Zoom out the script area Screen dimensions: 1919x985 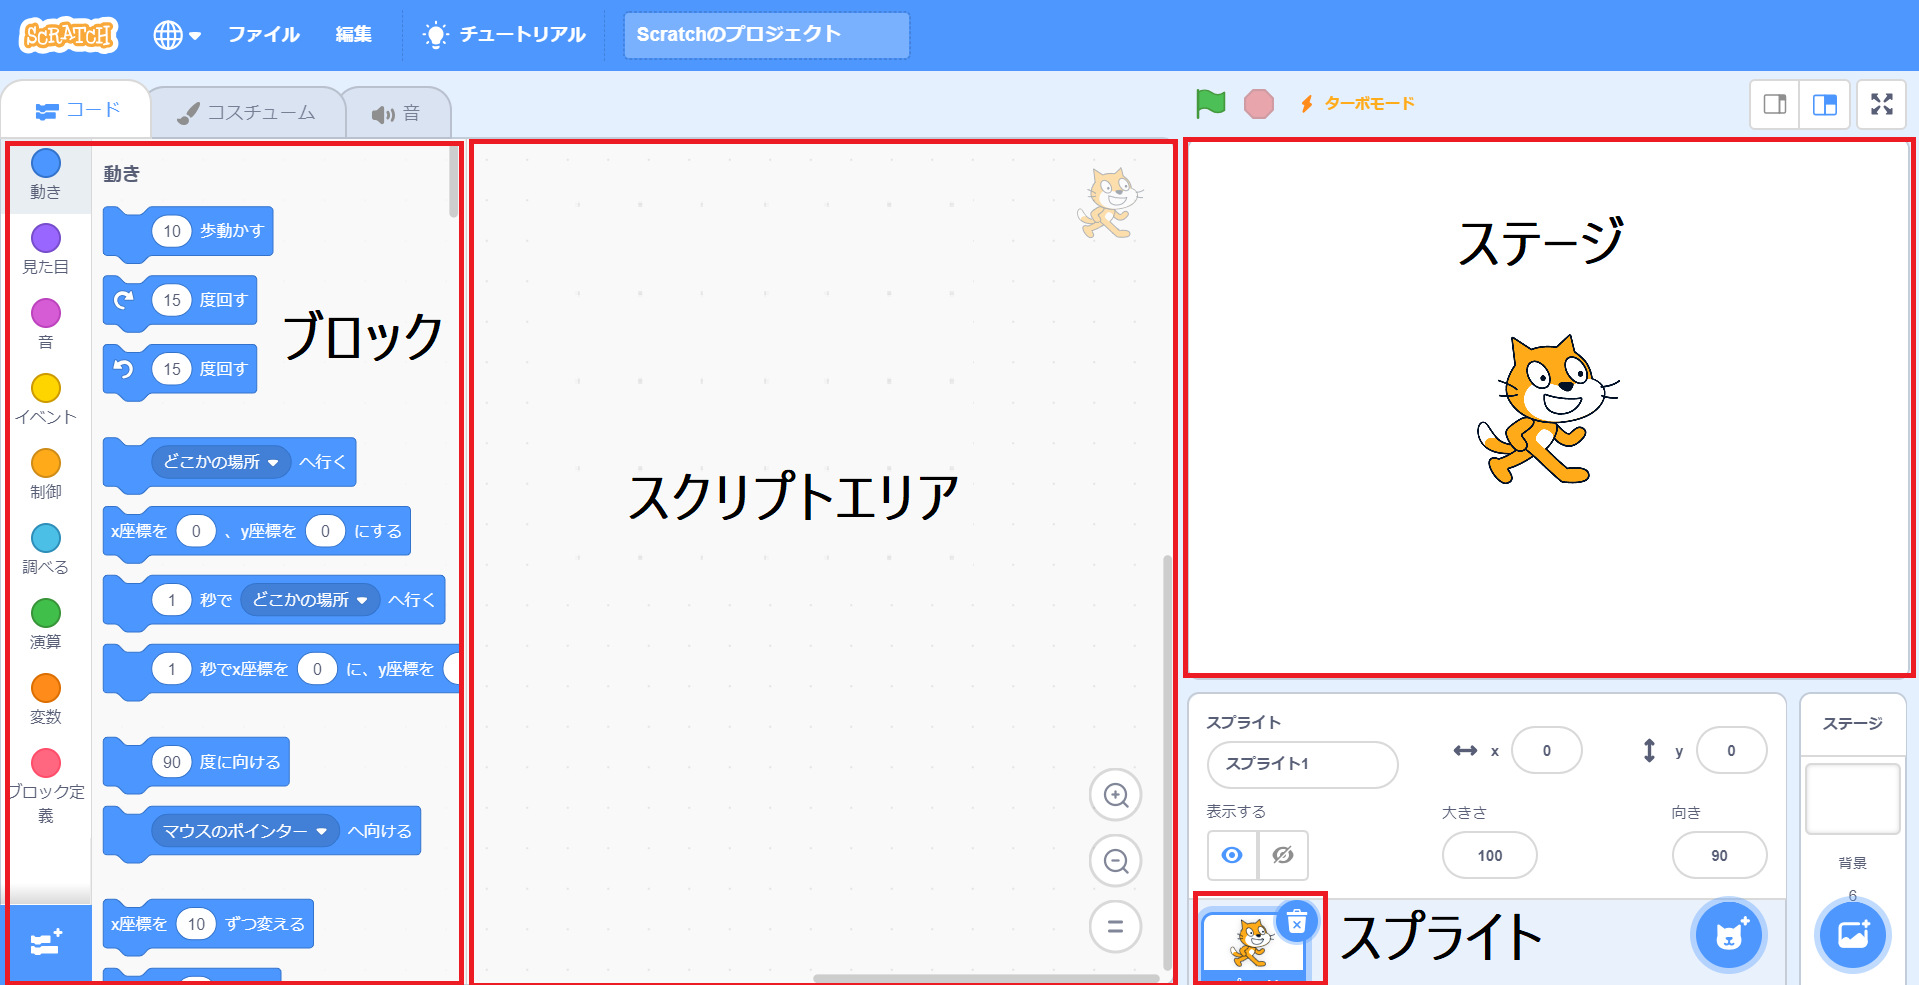coord(1115,861)
